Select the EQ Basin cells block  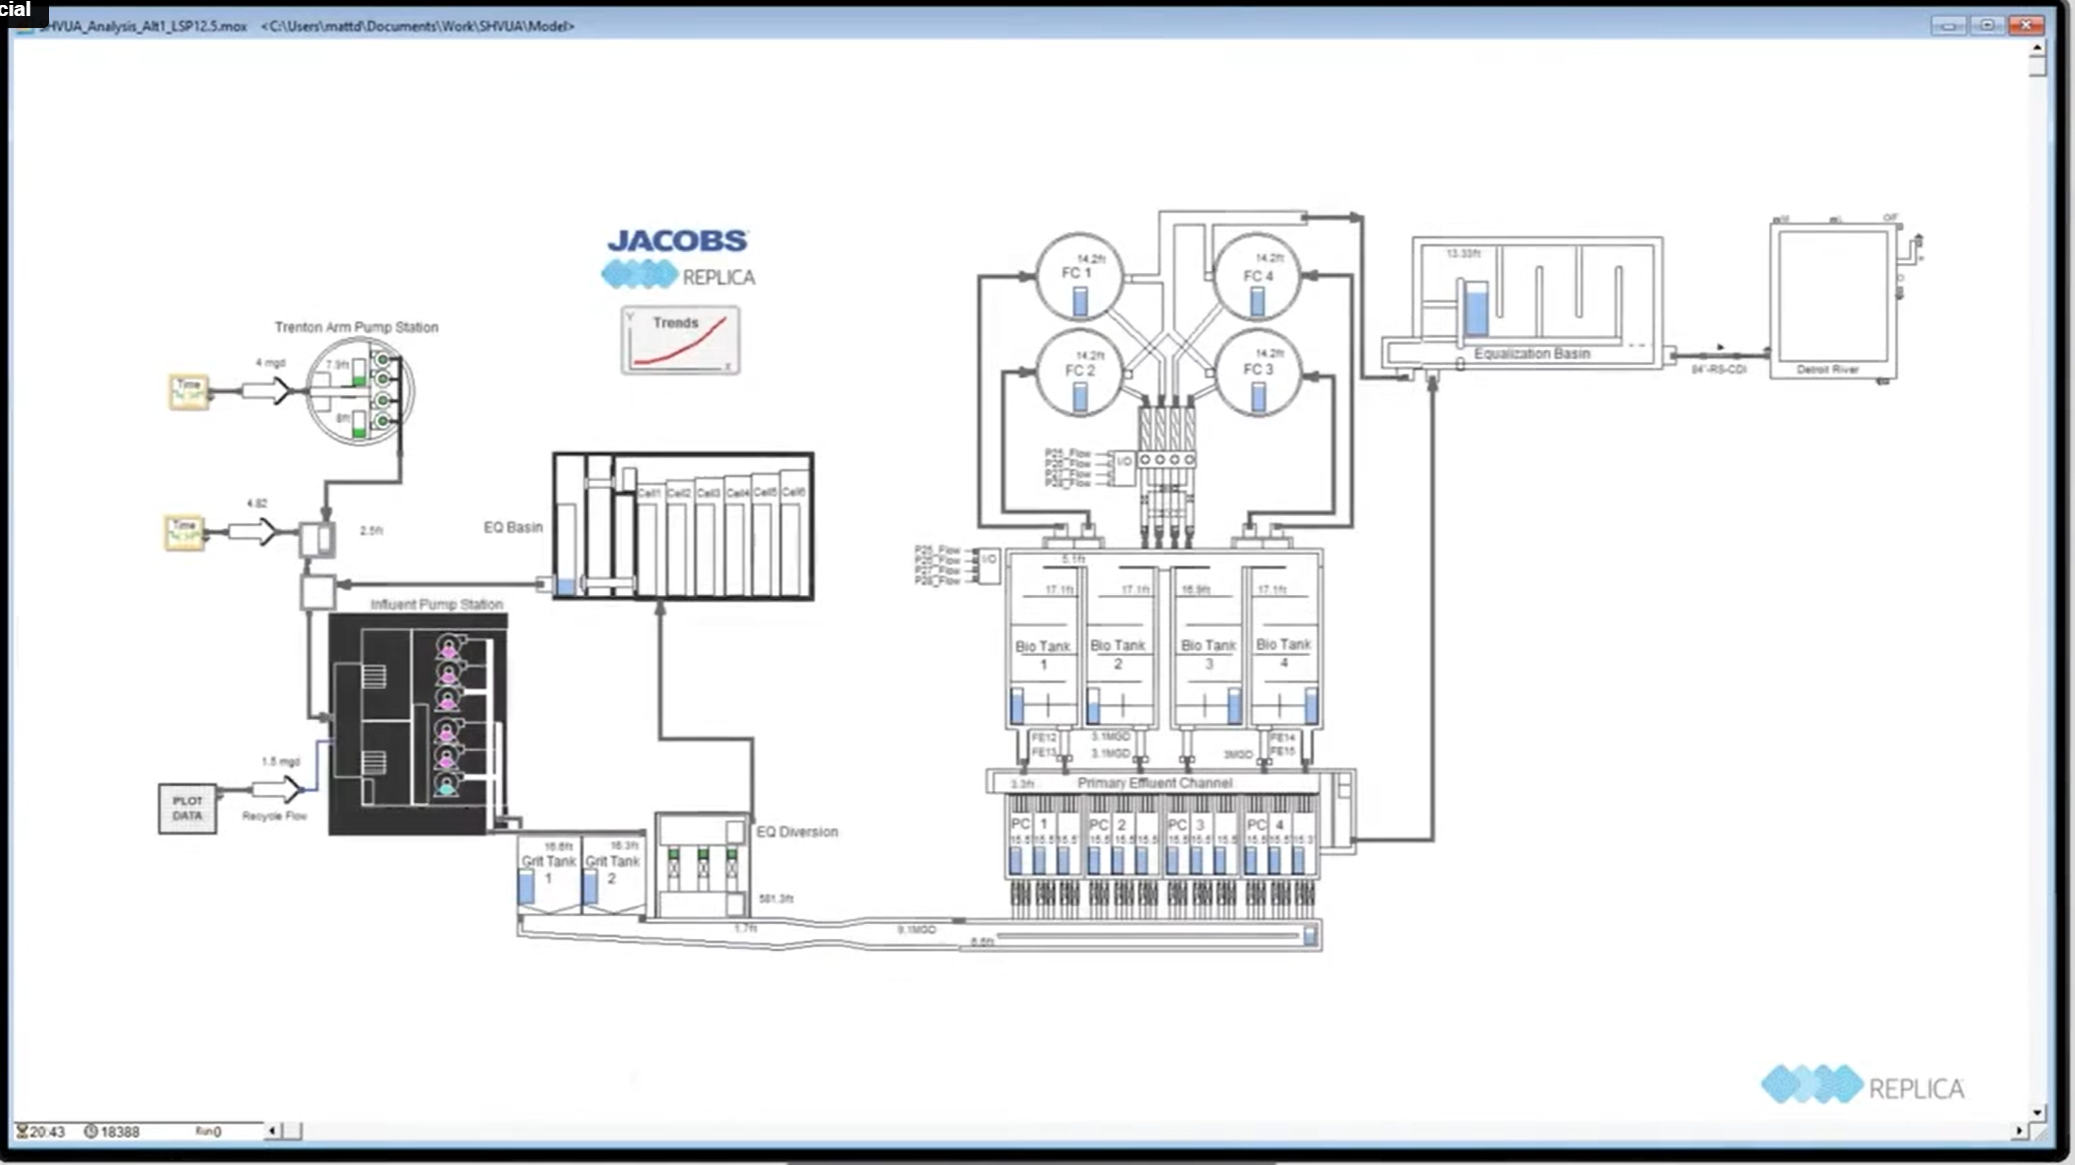click(x=683, y=526)
